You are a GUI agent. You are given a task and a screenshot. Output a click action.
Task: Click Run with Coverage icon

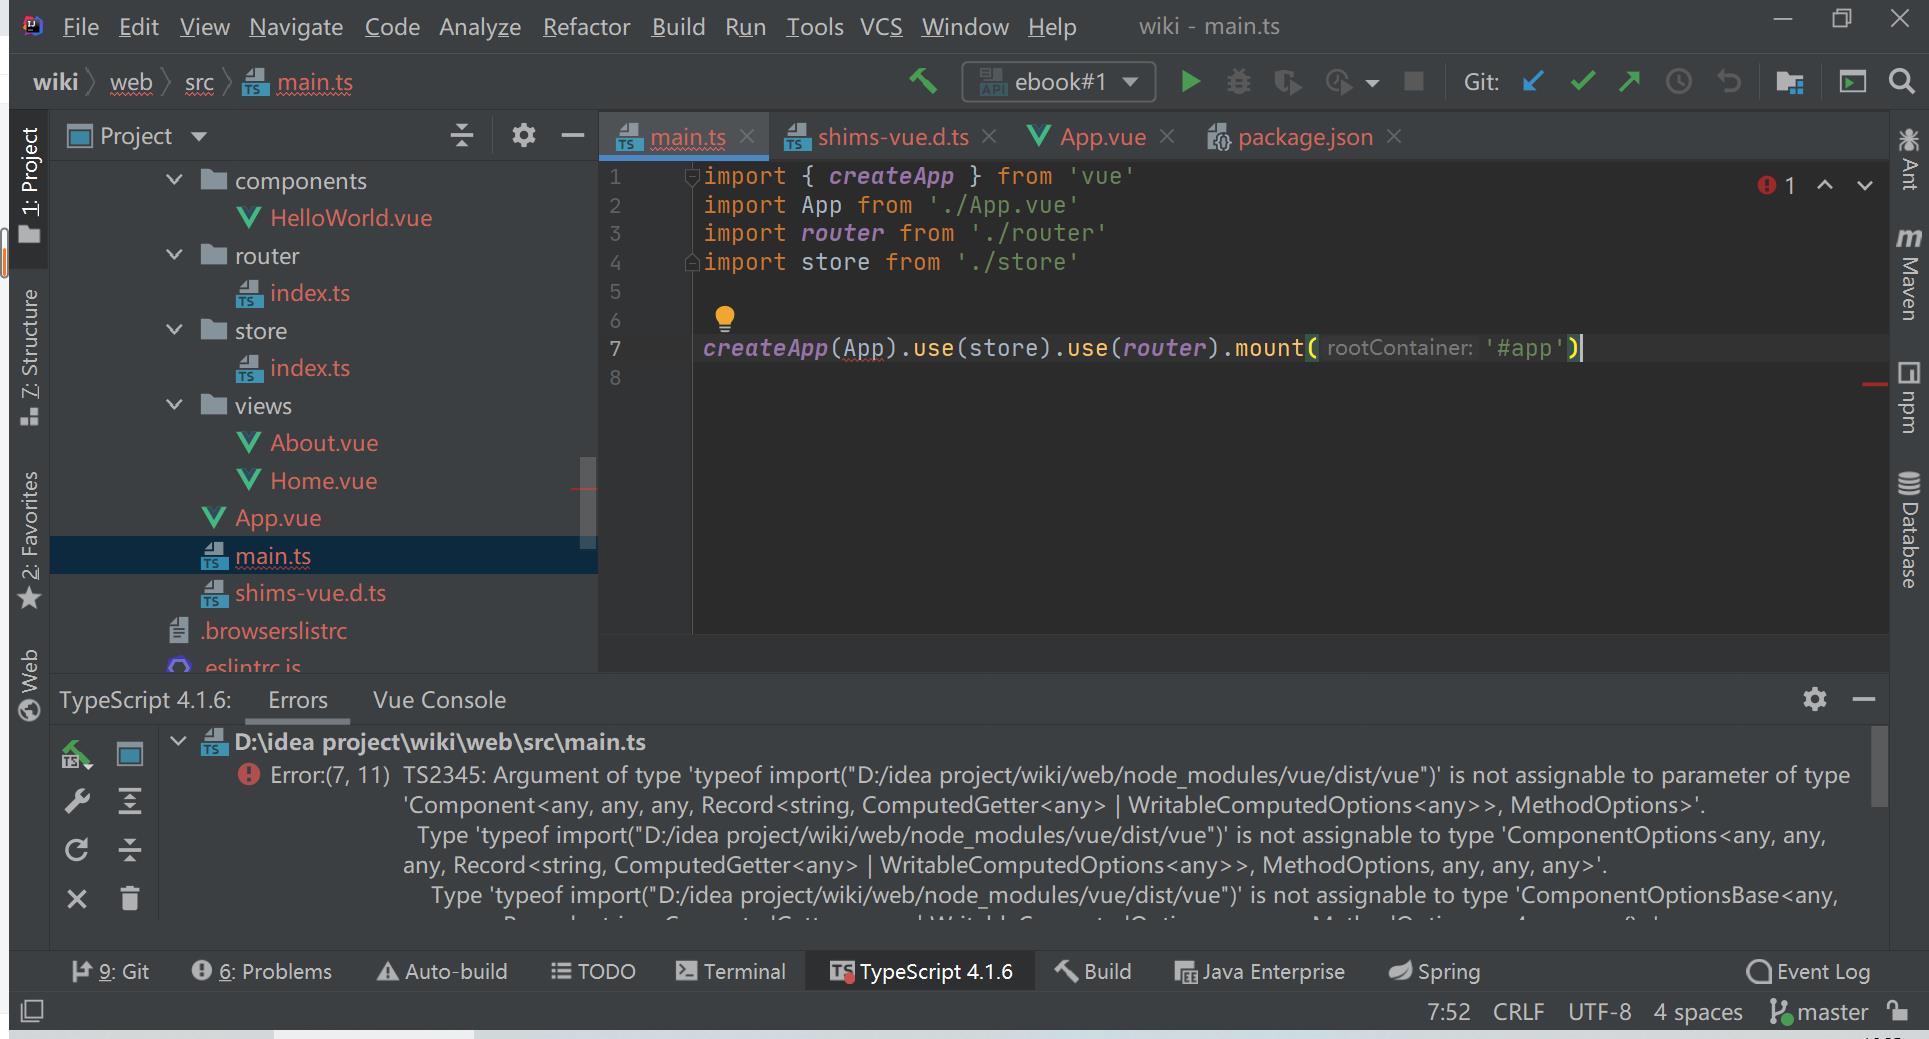1287,82
